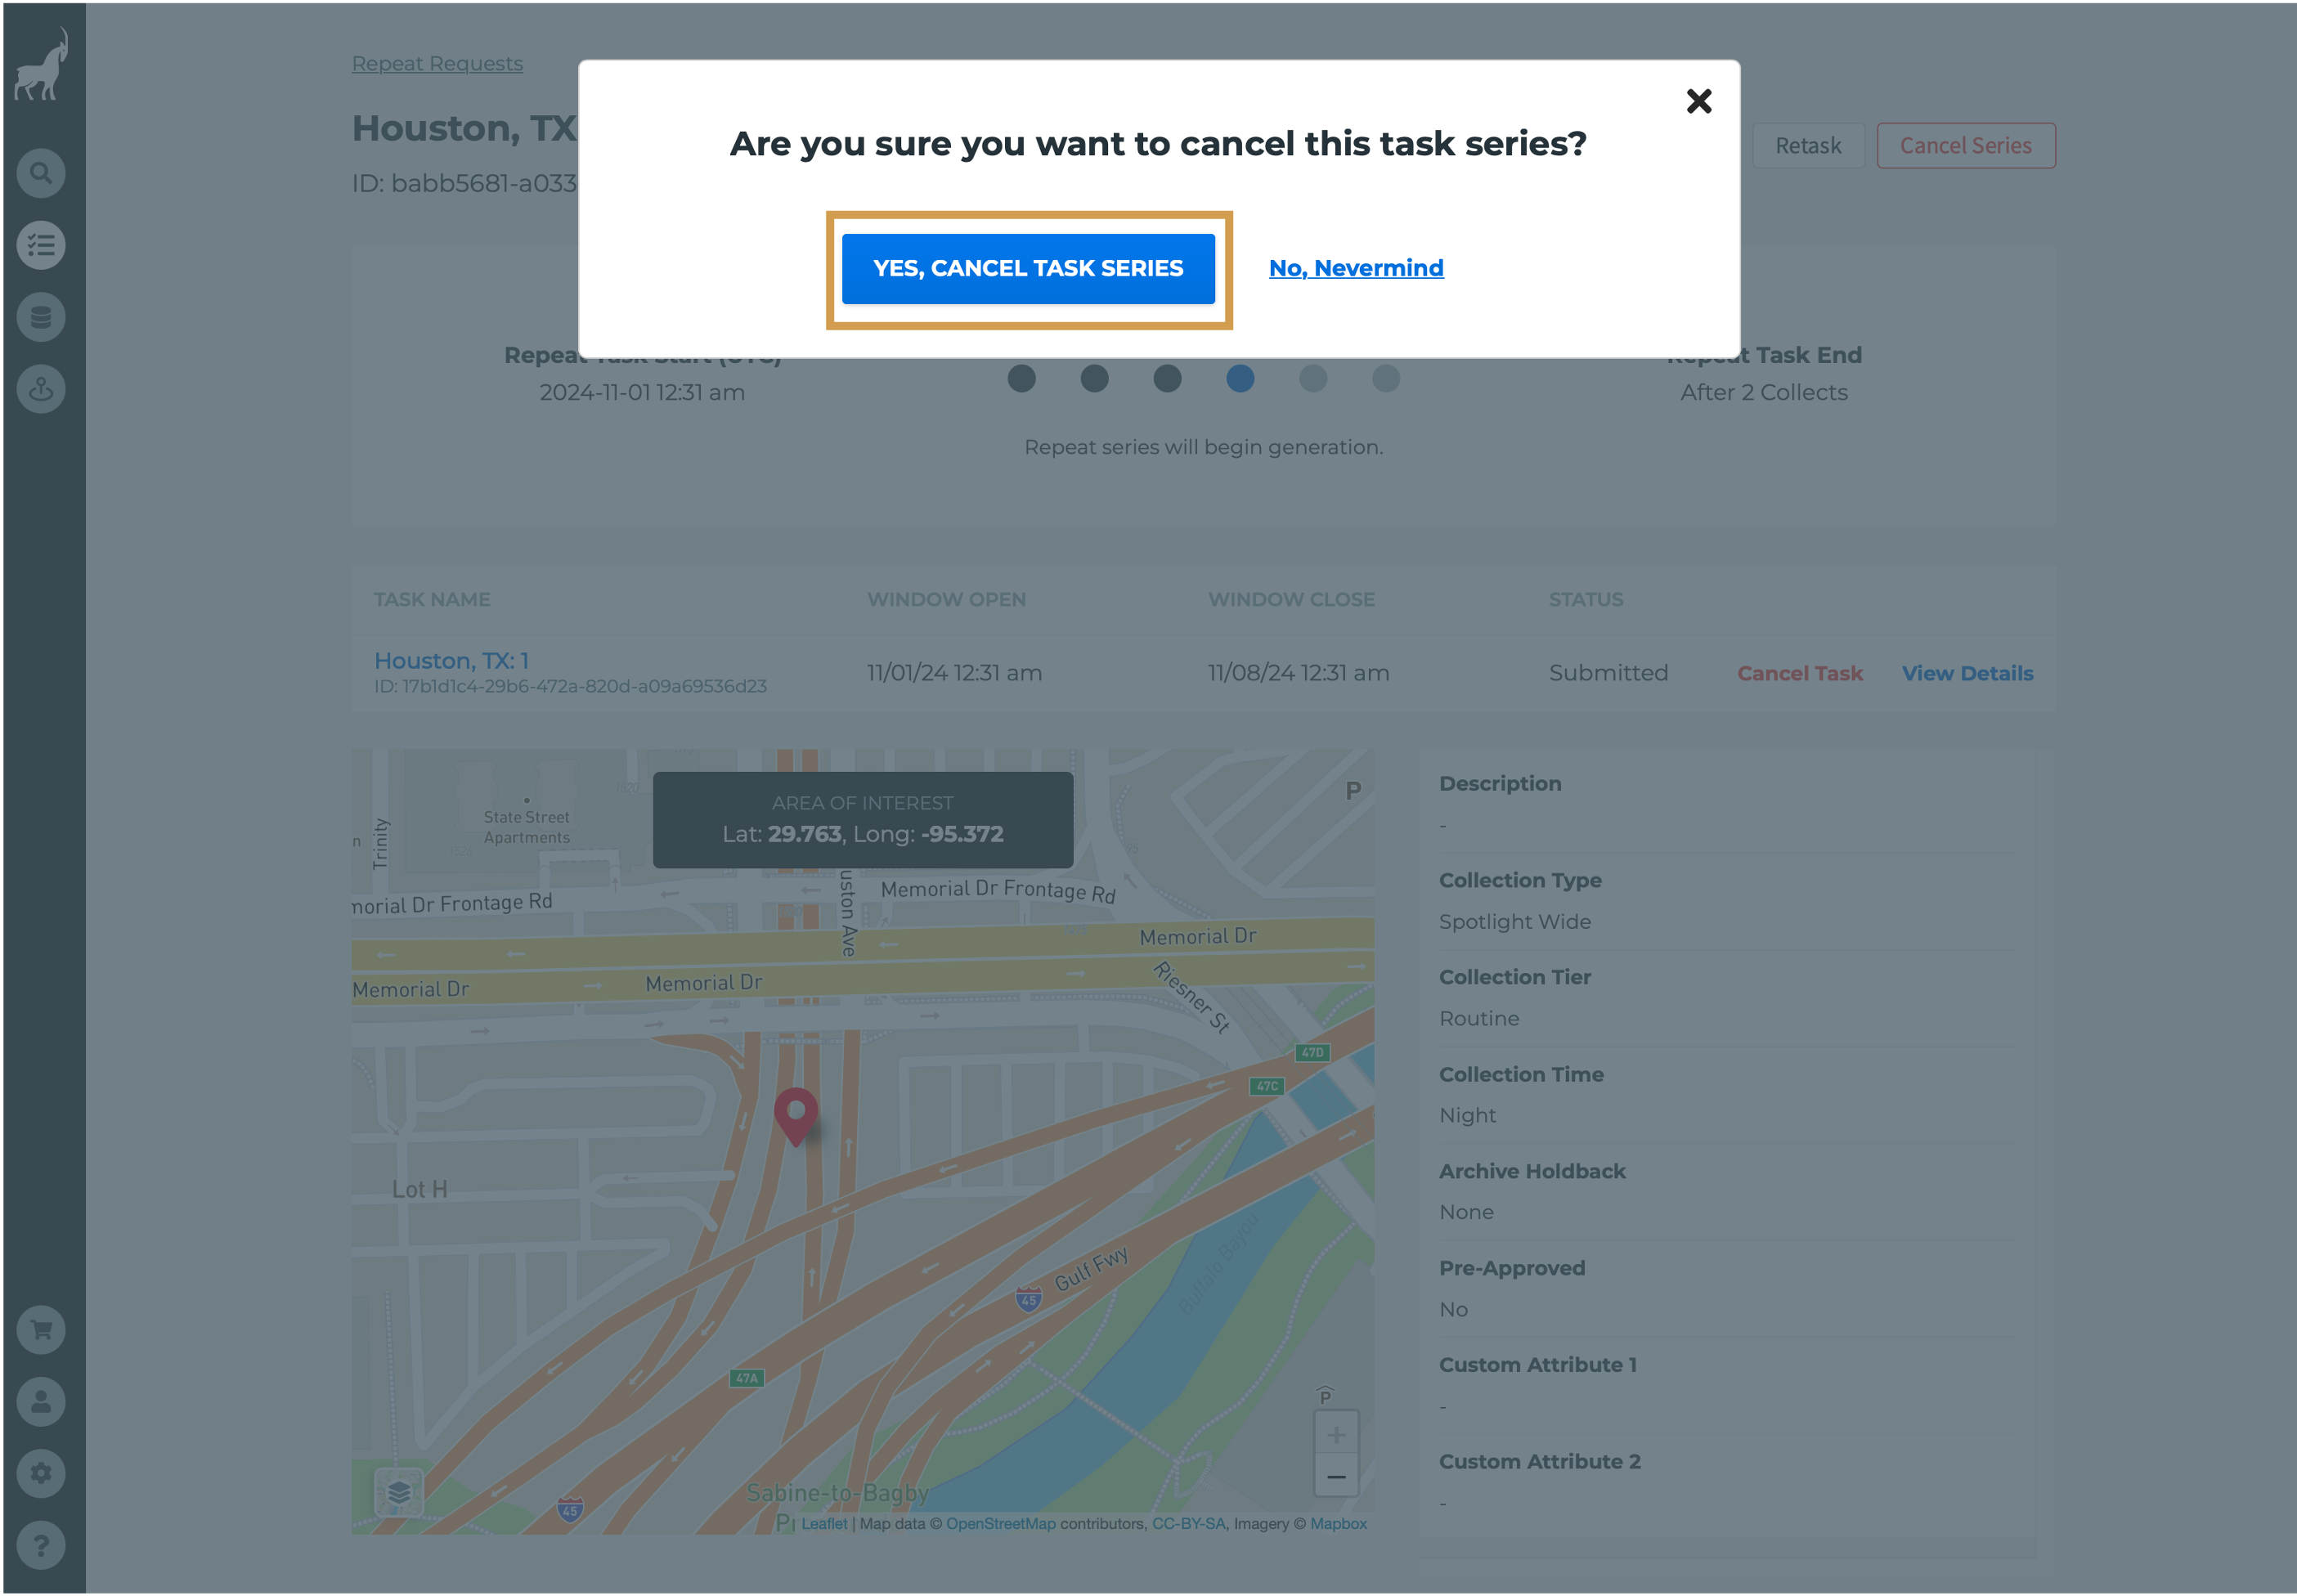Click the Spotlight Wide collection type value
2297x1596 pixels.
(1514, 921)
